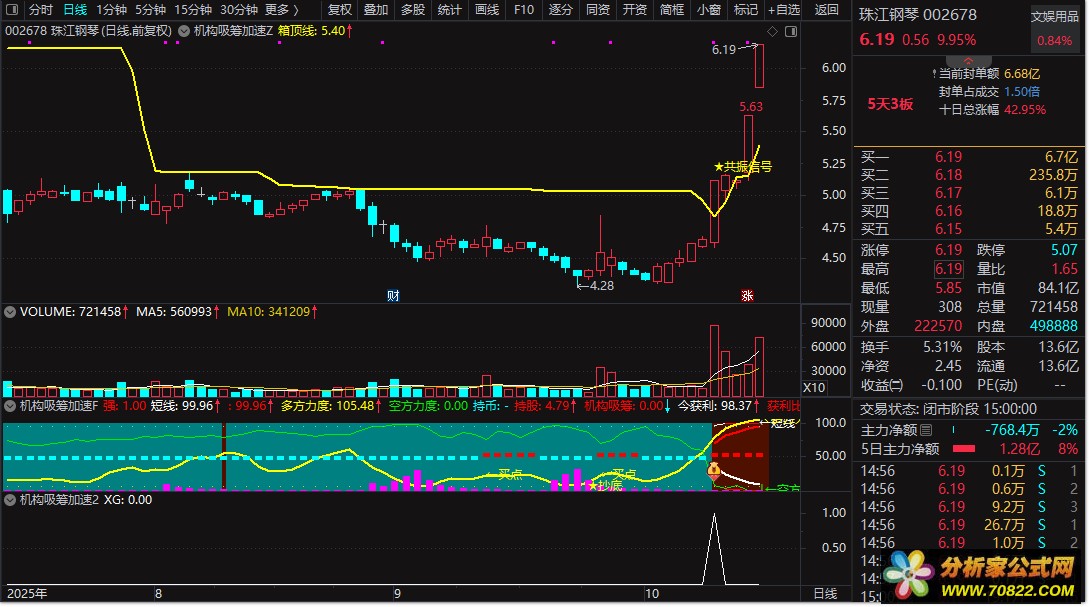Image resolution: width=1091 pixels, height=607 pixels.
Task: Switch to 15分钟 chart period
Action: (193, 10)
